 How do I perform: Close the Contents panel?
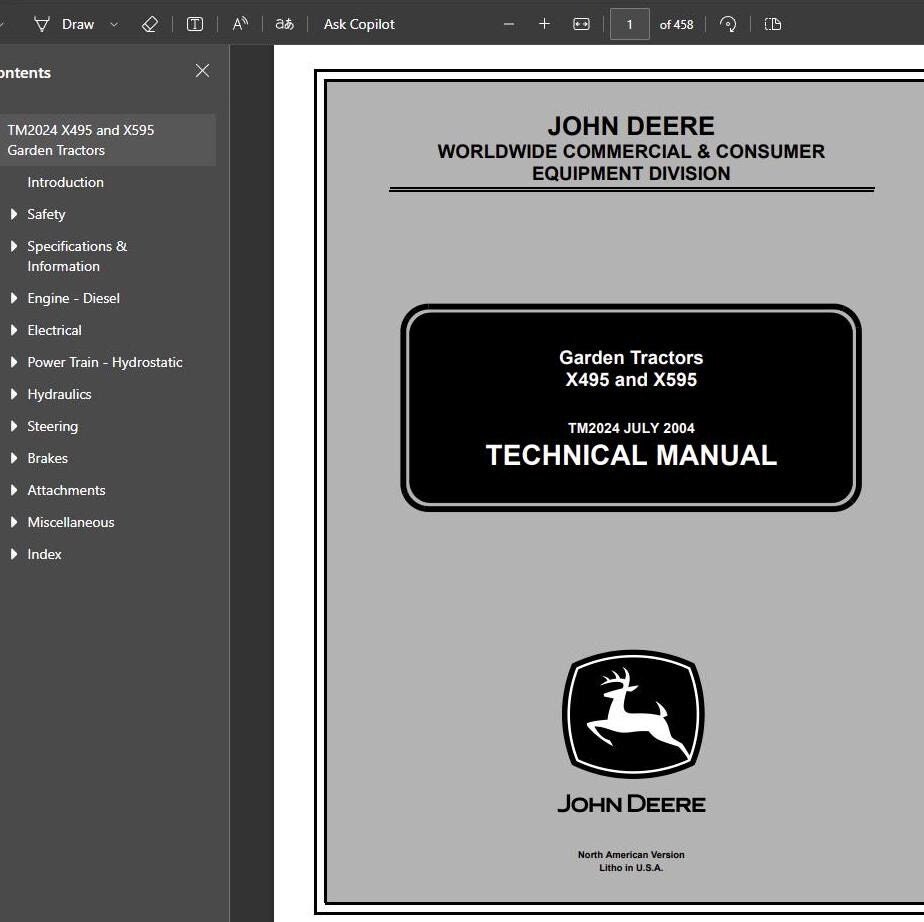(x=202, y=71)
